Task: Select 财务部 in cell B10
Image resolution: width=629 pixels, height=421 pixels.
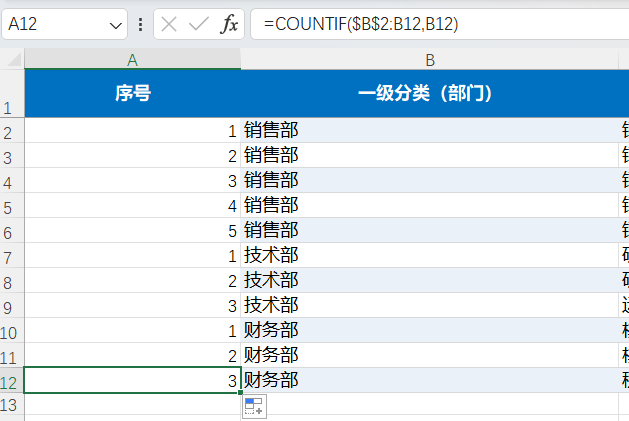Action: (430, 330)
